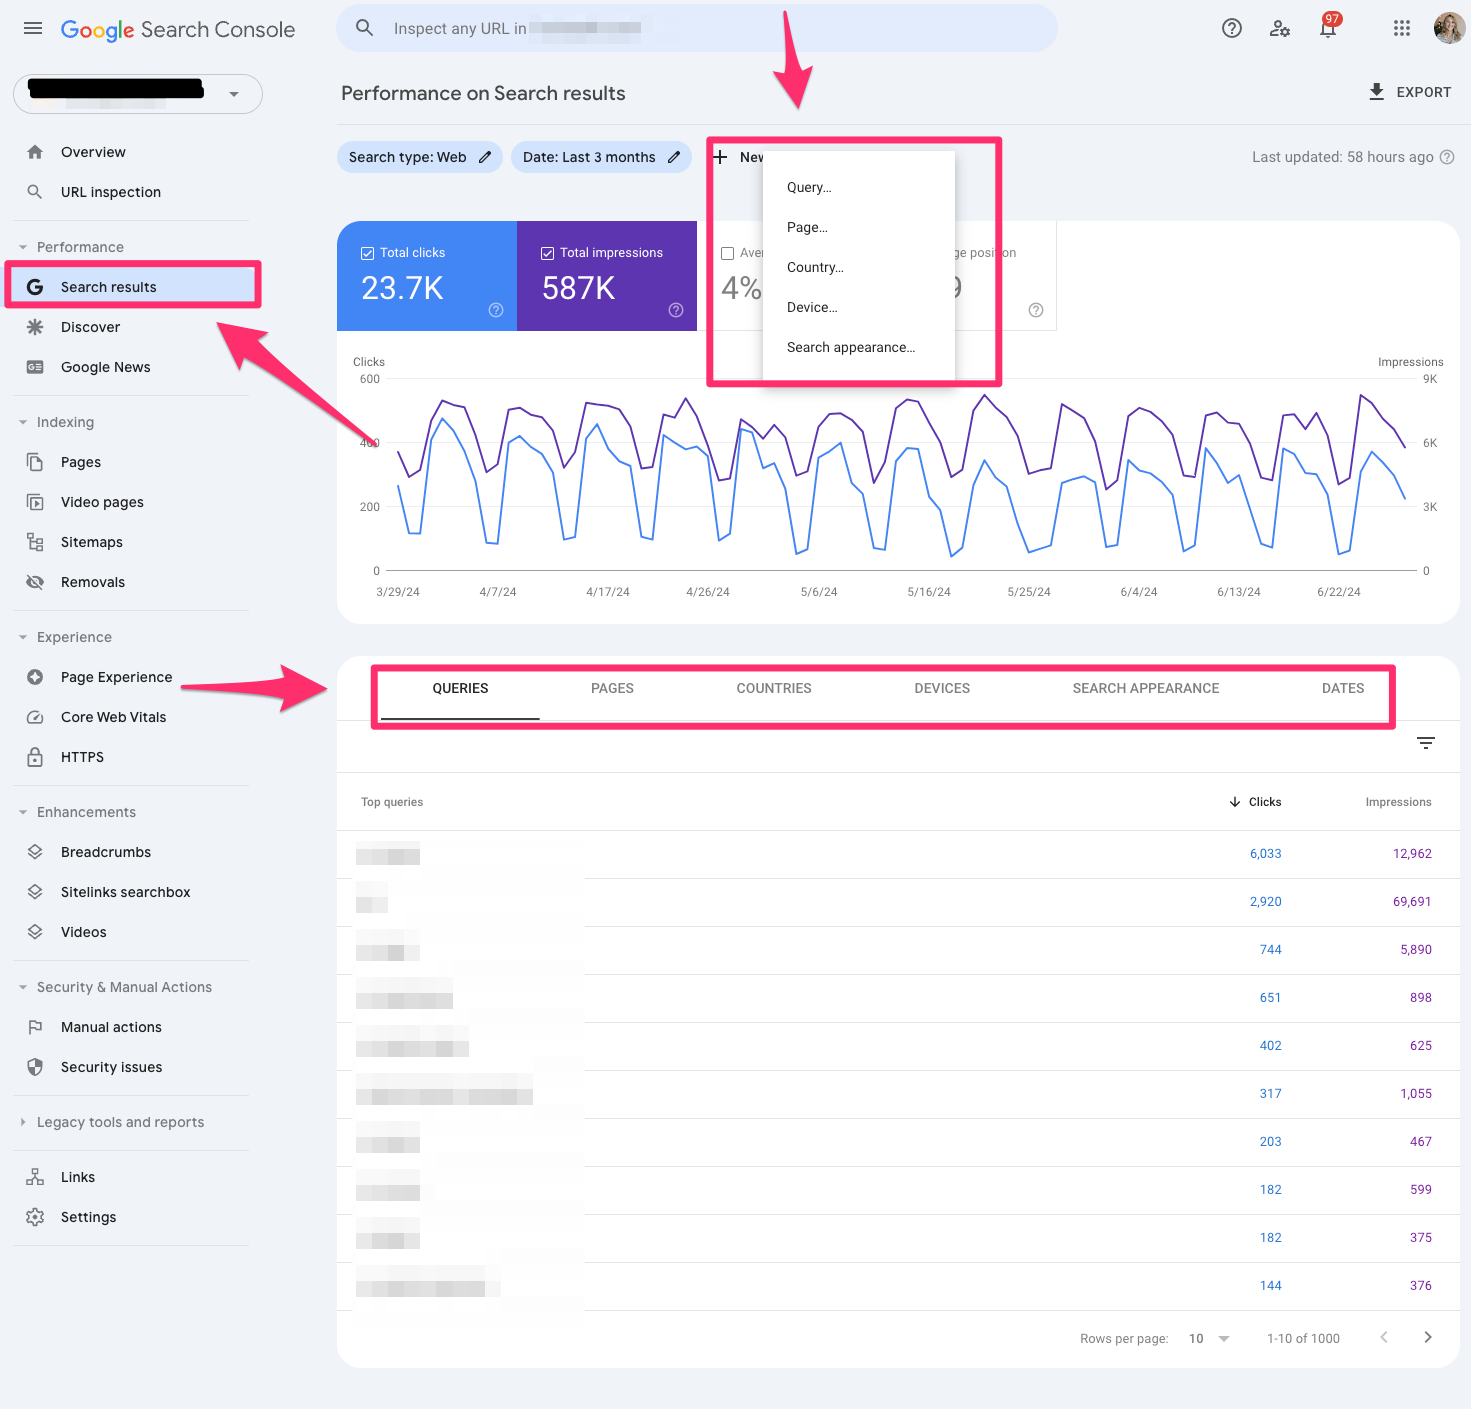
Task: Enable the Average CTR checkbox
Action: click(728, 253)
